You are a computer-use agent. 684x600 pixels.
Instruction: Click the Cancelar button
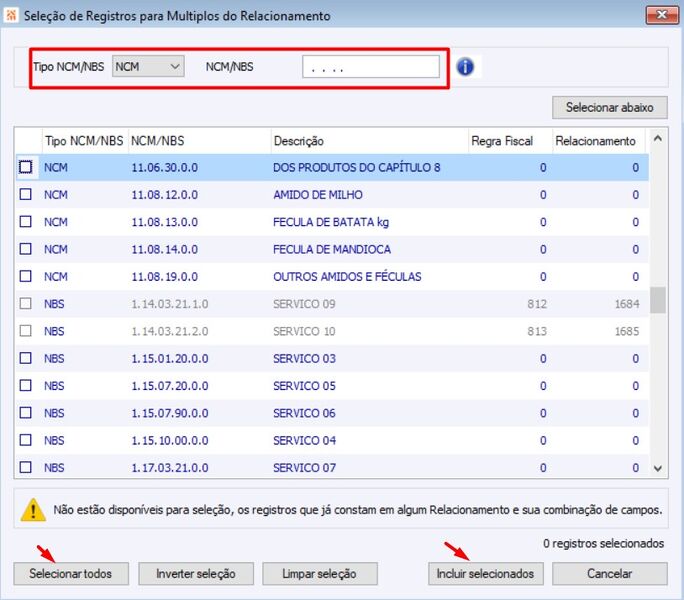(609, 573)
